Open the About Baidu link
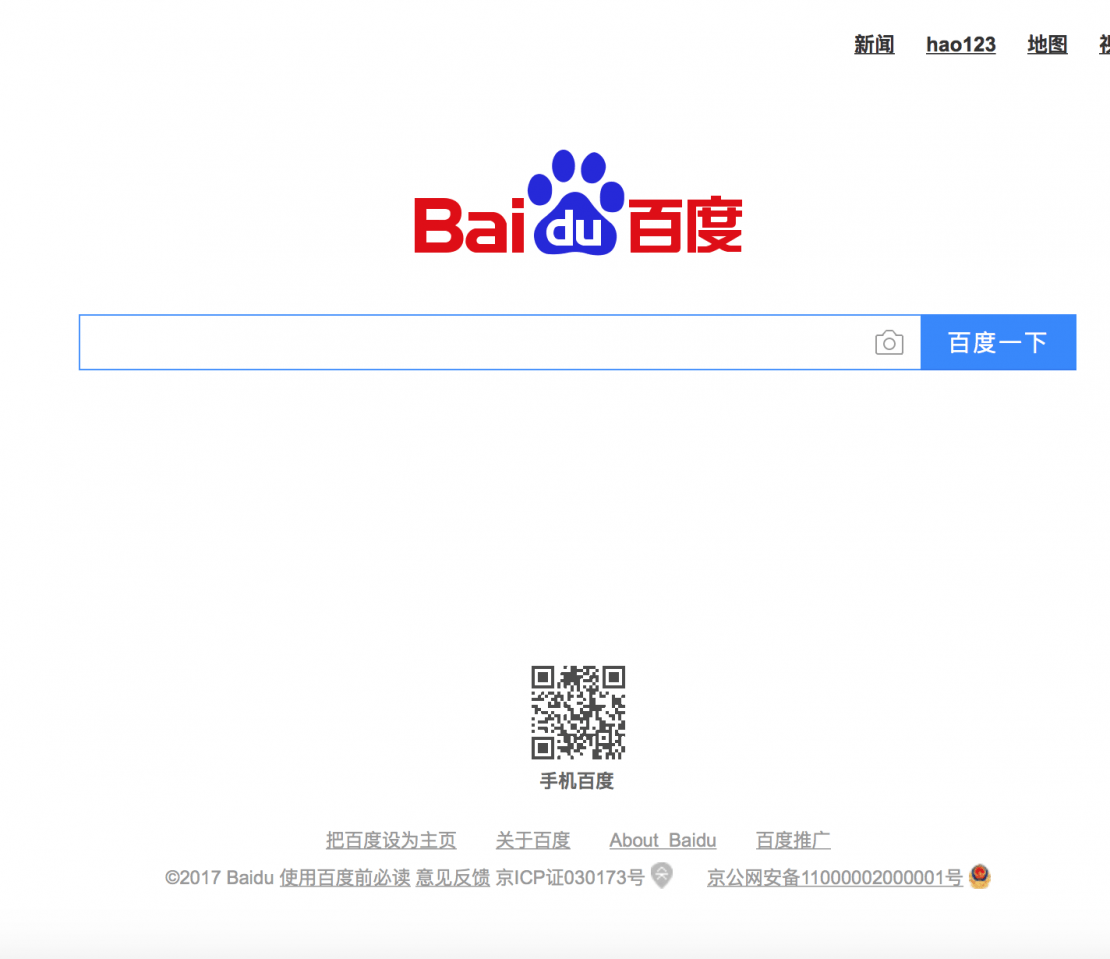 pyautogui.click(x=663, y=840)
